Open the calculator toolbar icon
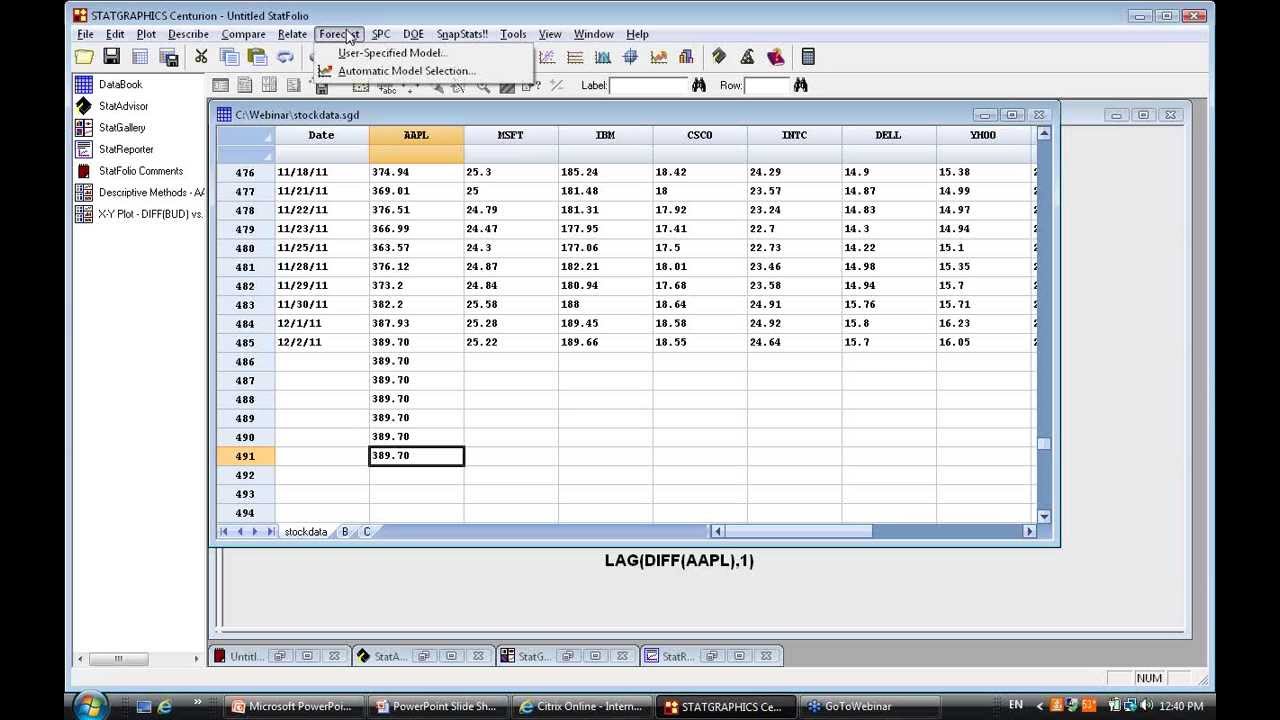The image size is (1280, 720). [x=808, y=57]
